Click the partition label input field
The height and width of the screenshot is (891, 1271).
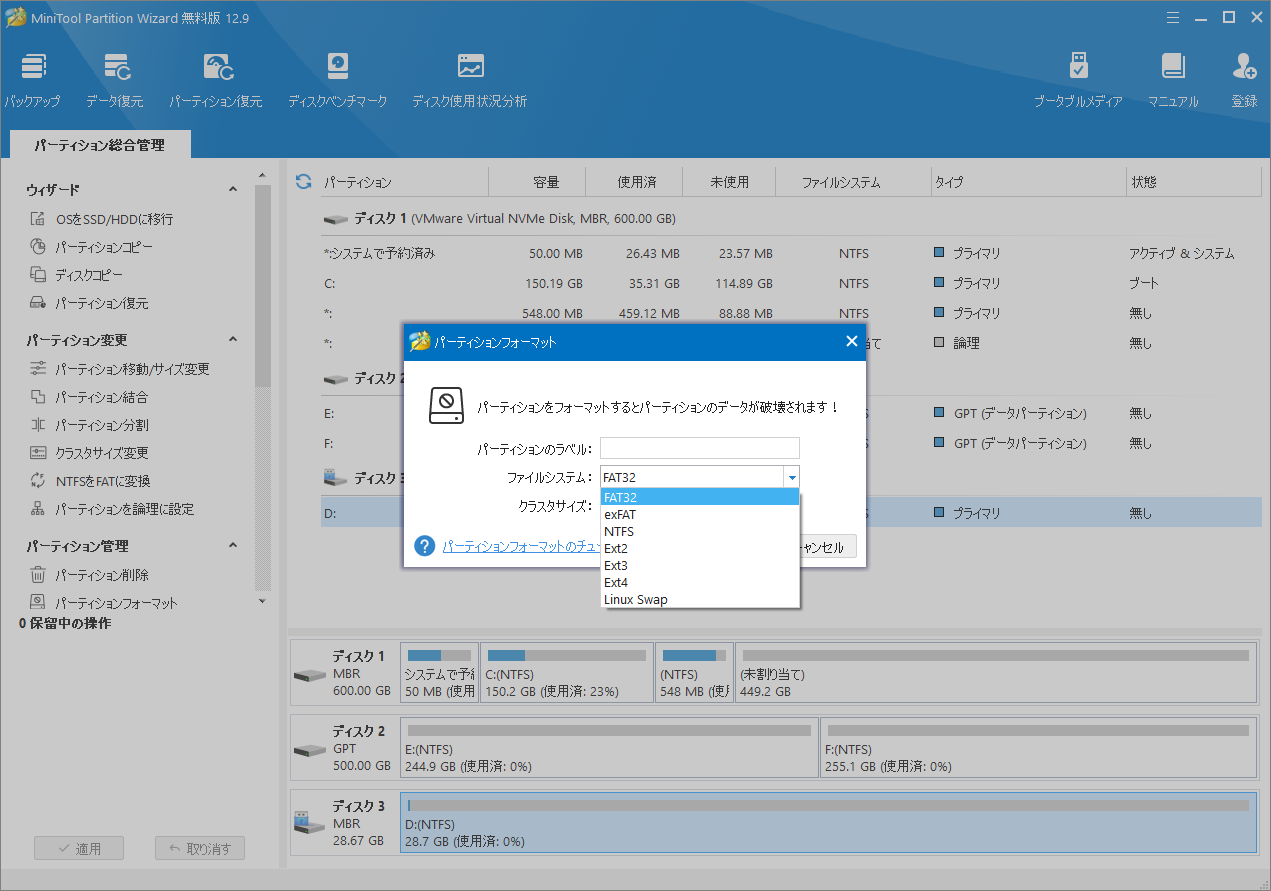point(700,448)
